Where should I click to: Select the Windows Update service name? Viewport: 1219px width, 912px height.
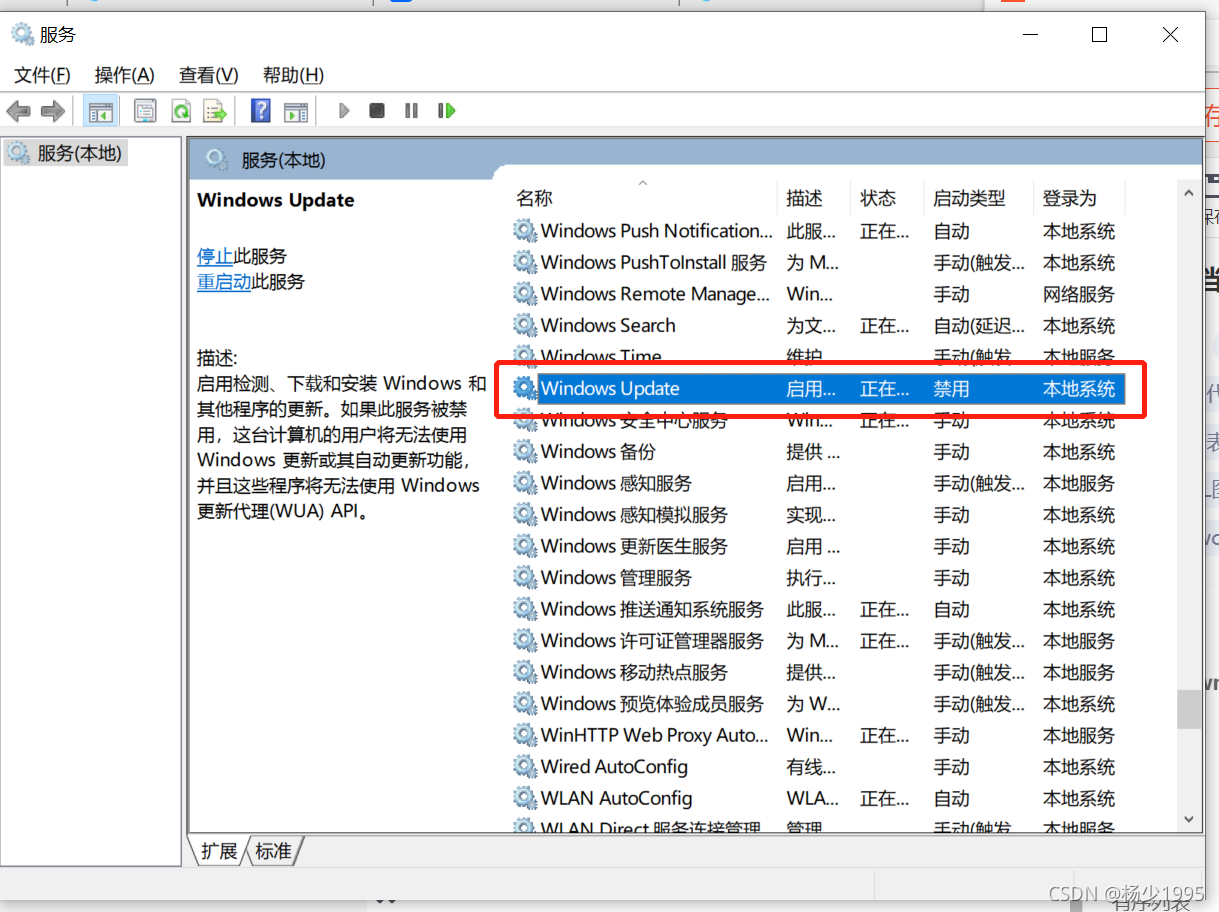(610, 388)
